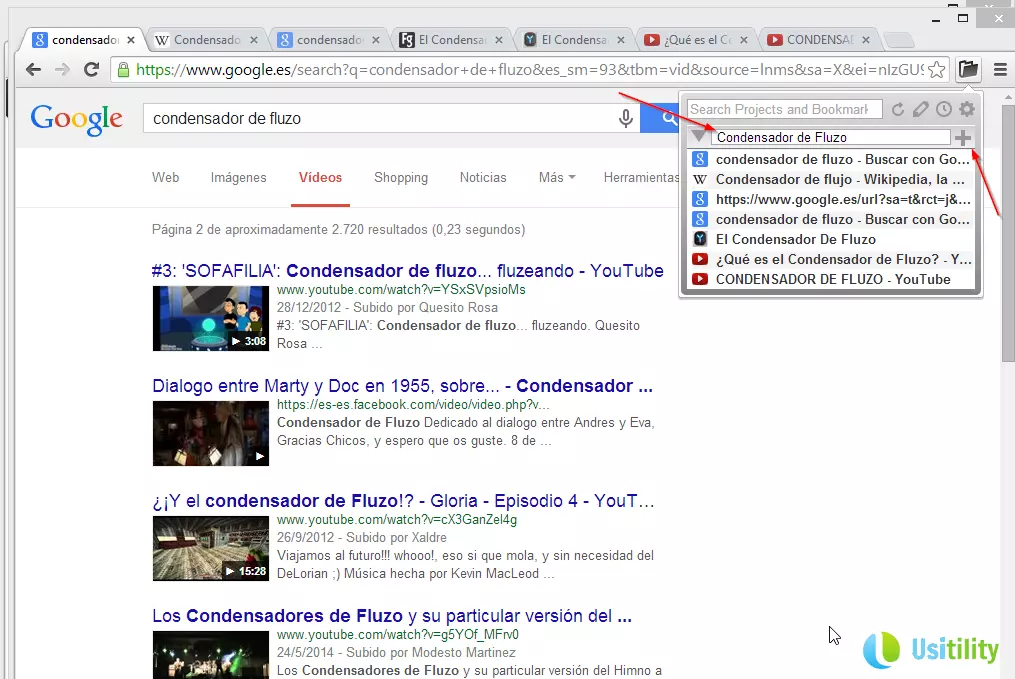The width and height of the screenshot is (1015, 679).
Task: Open the clock history icon in panel
Action: coord(943,109)
